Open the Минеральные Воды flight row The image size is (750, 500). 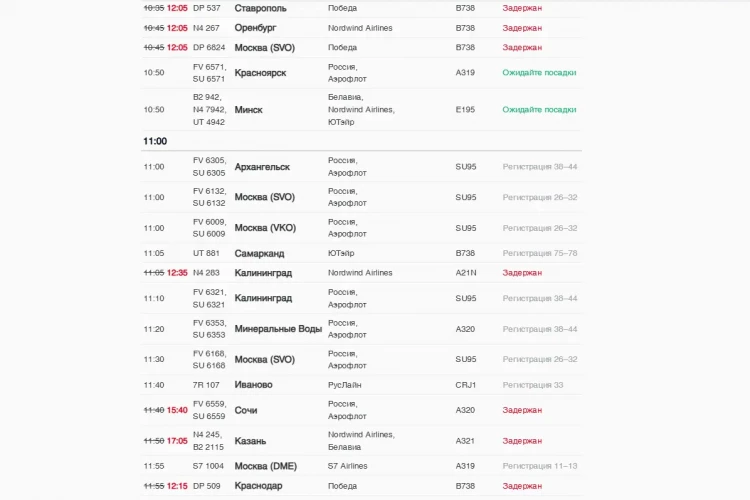click(x=361, y=329)
